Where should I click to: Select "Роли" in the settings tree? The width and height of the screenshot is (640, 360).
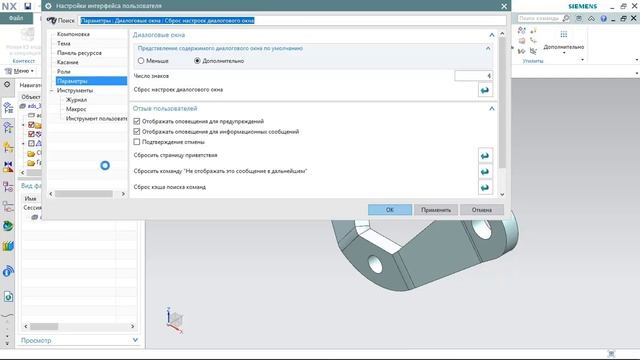pyautogui.click(x=64, y=71)
